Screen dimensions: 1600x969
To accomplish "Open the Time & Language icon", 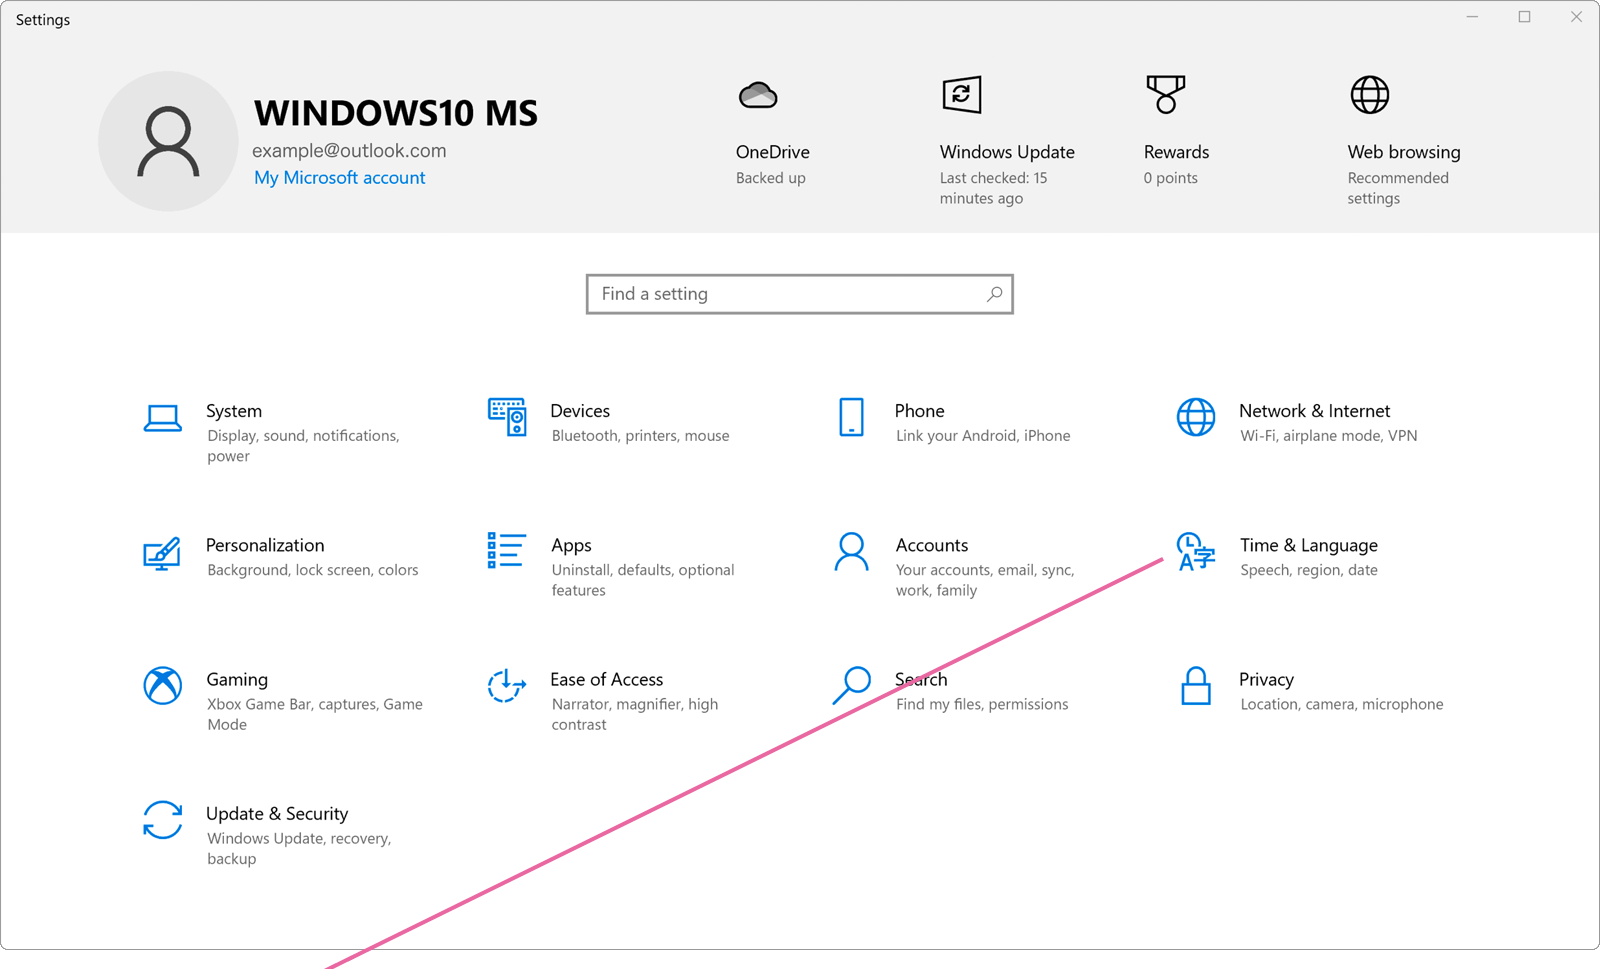I will (1196, 551).
